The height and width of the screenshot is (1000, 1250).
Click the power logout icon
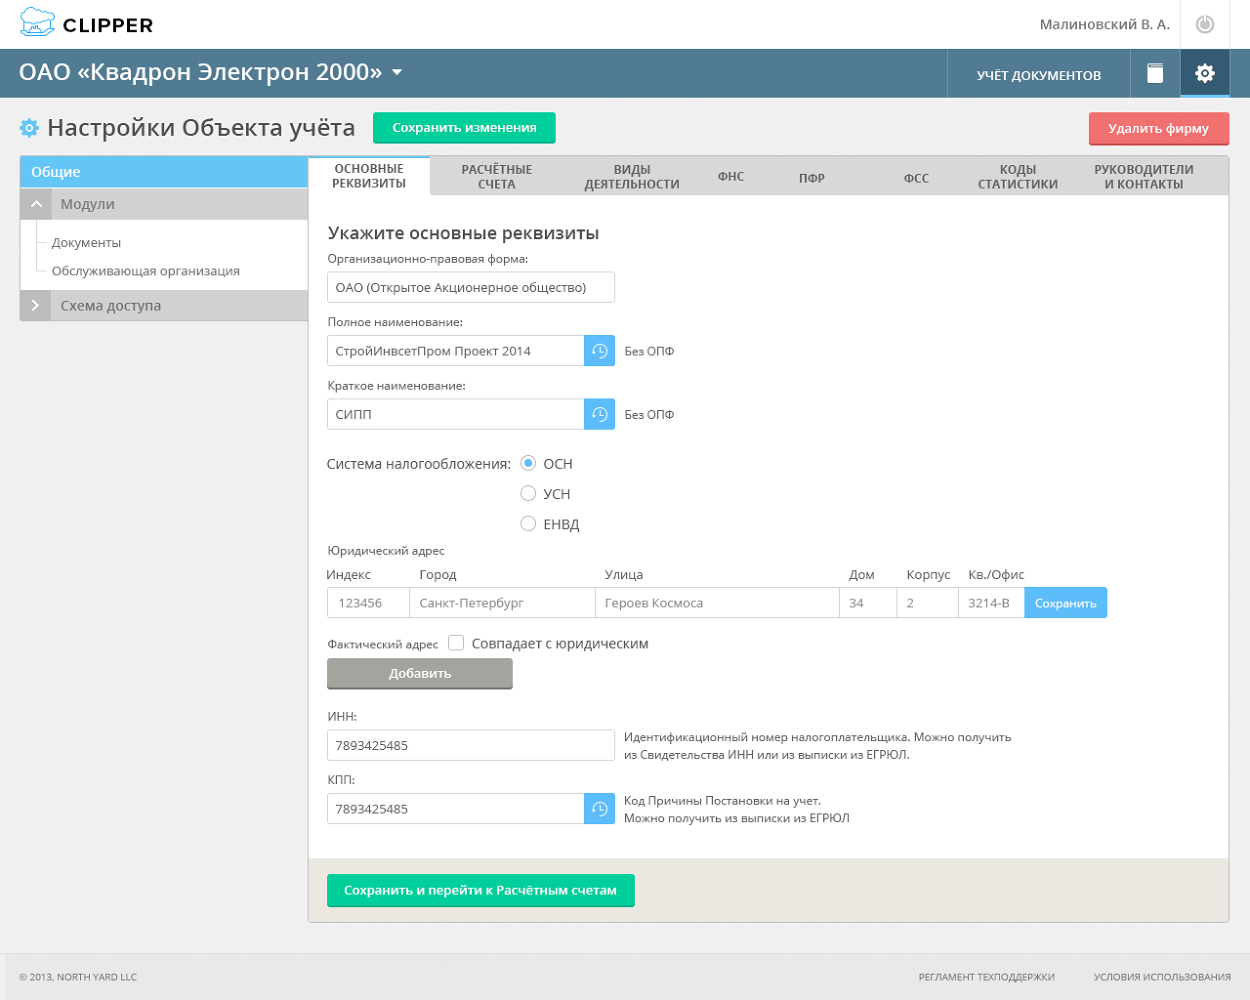(1205, 24)
